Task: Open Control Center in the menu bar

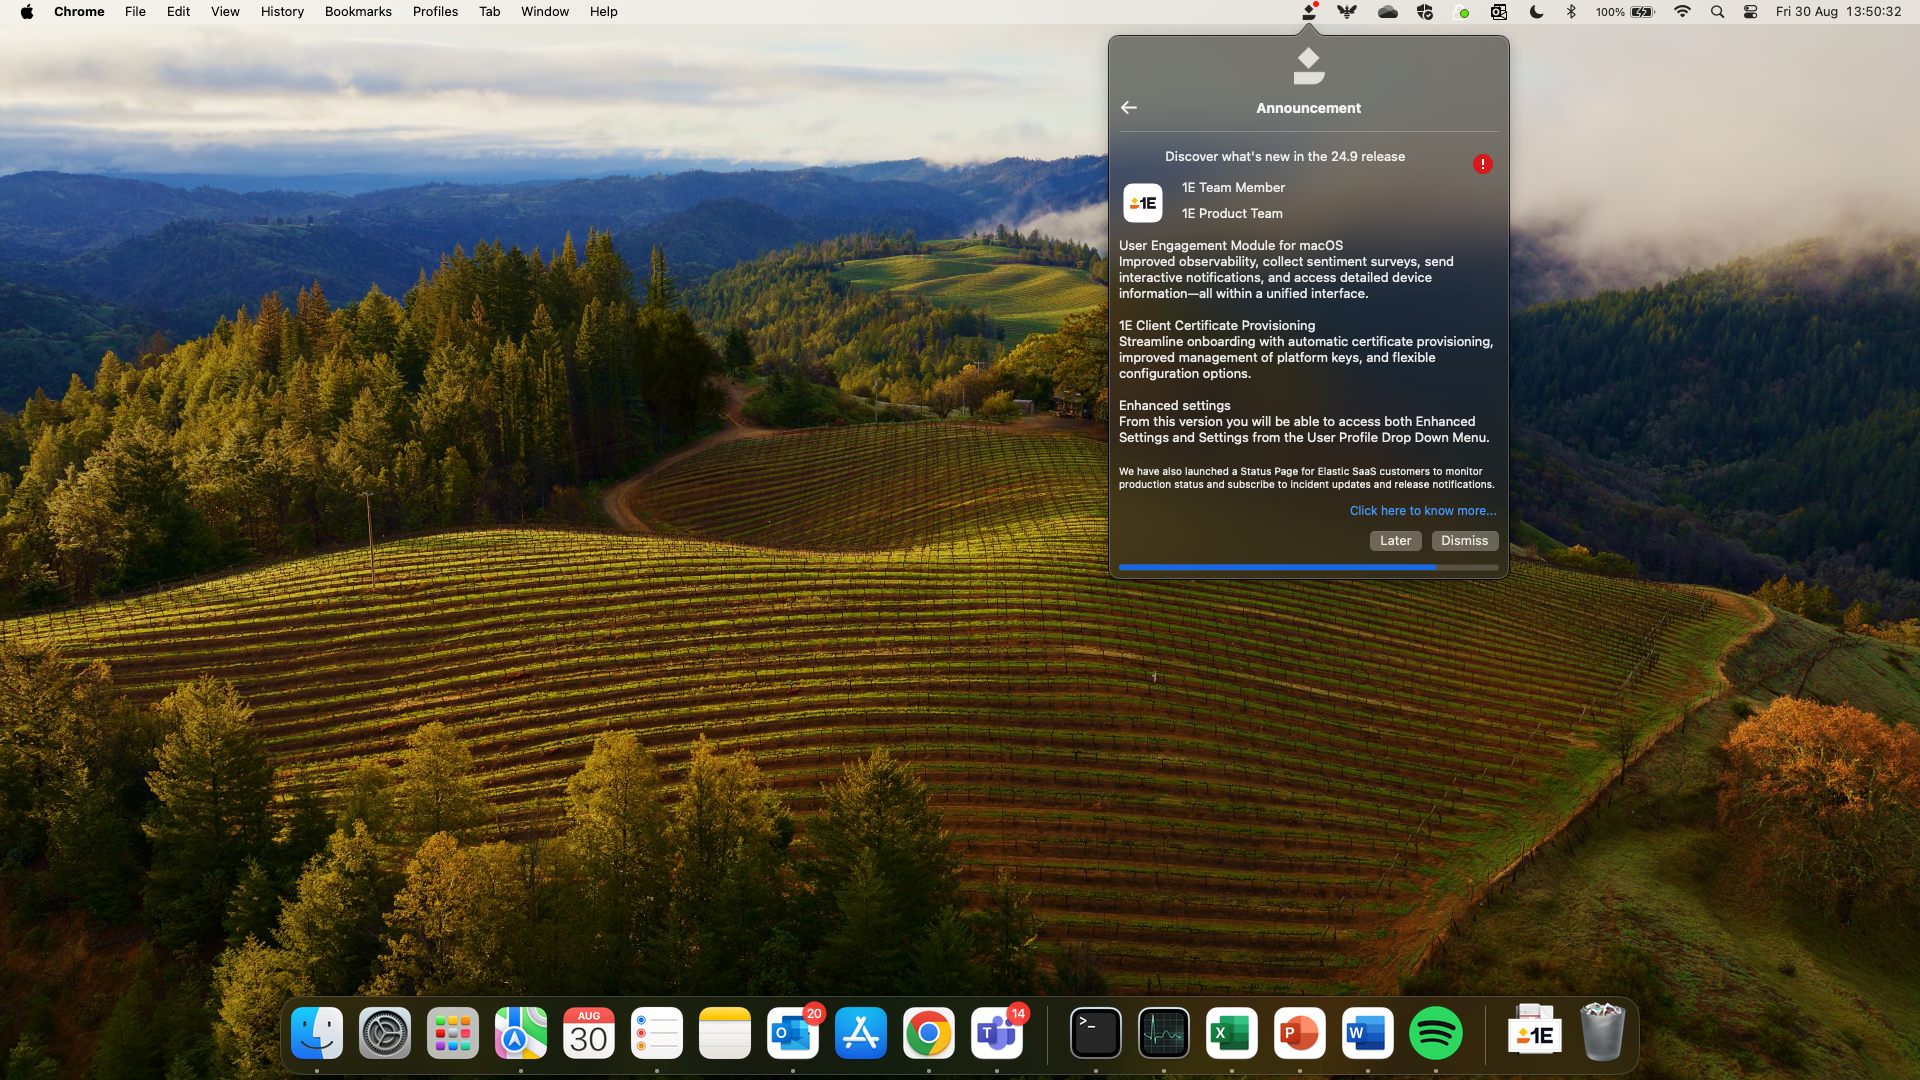Action: (x=1750, y=12)
